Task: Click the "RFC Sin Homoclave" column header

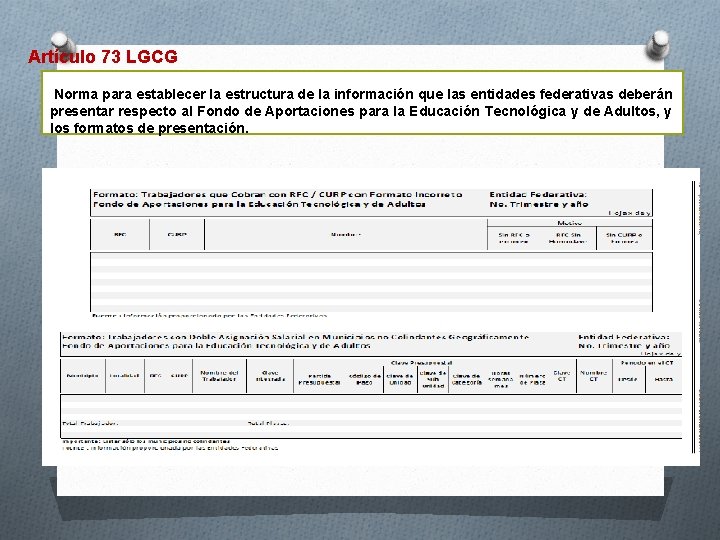Action: [568, 238]
